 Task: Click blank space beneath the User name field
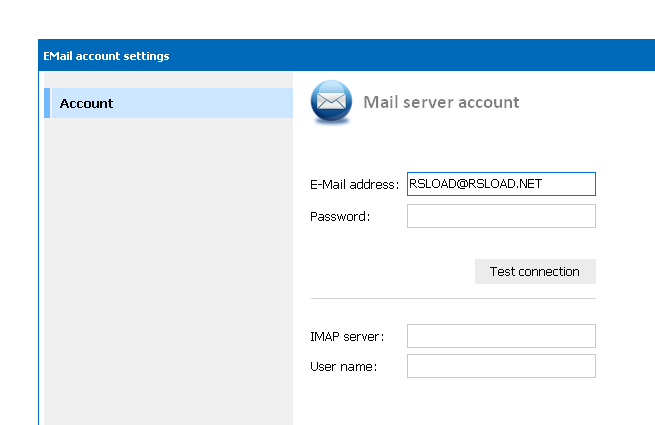click(470, 402)
